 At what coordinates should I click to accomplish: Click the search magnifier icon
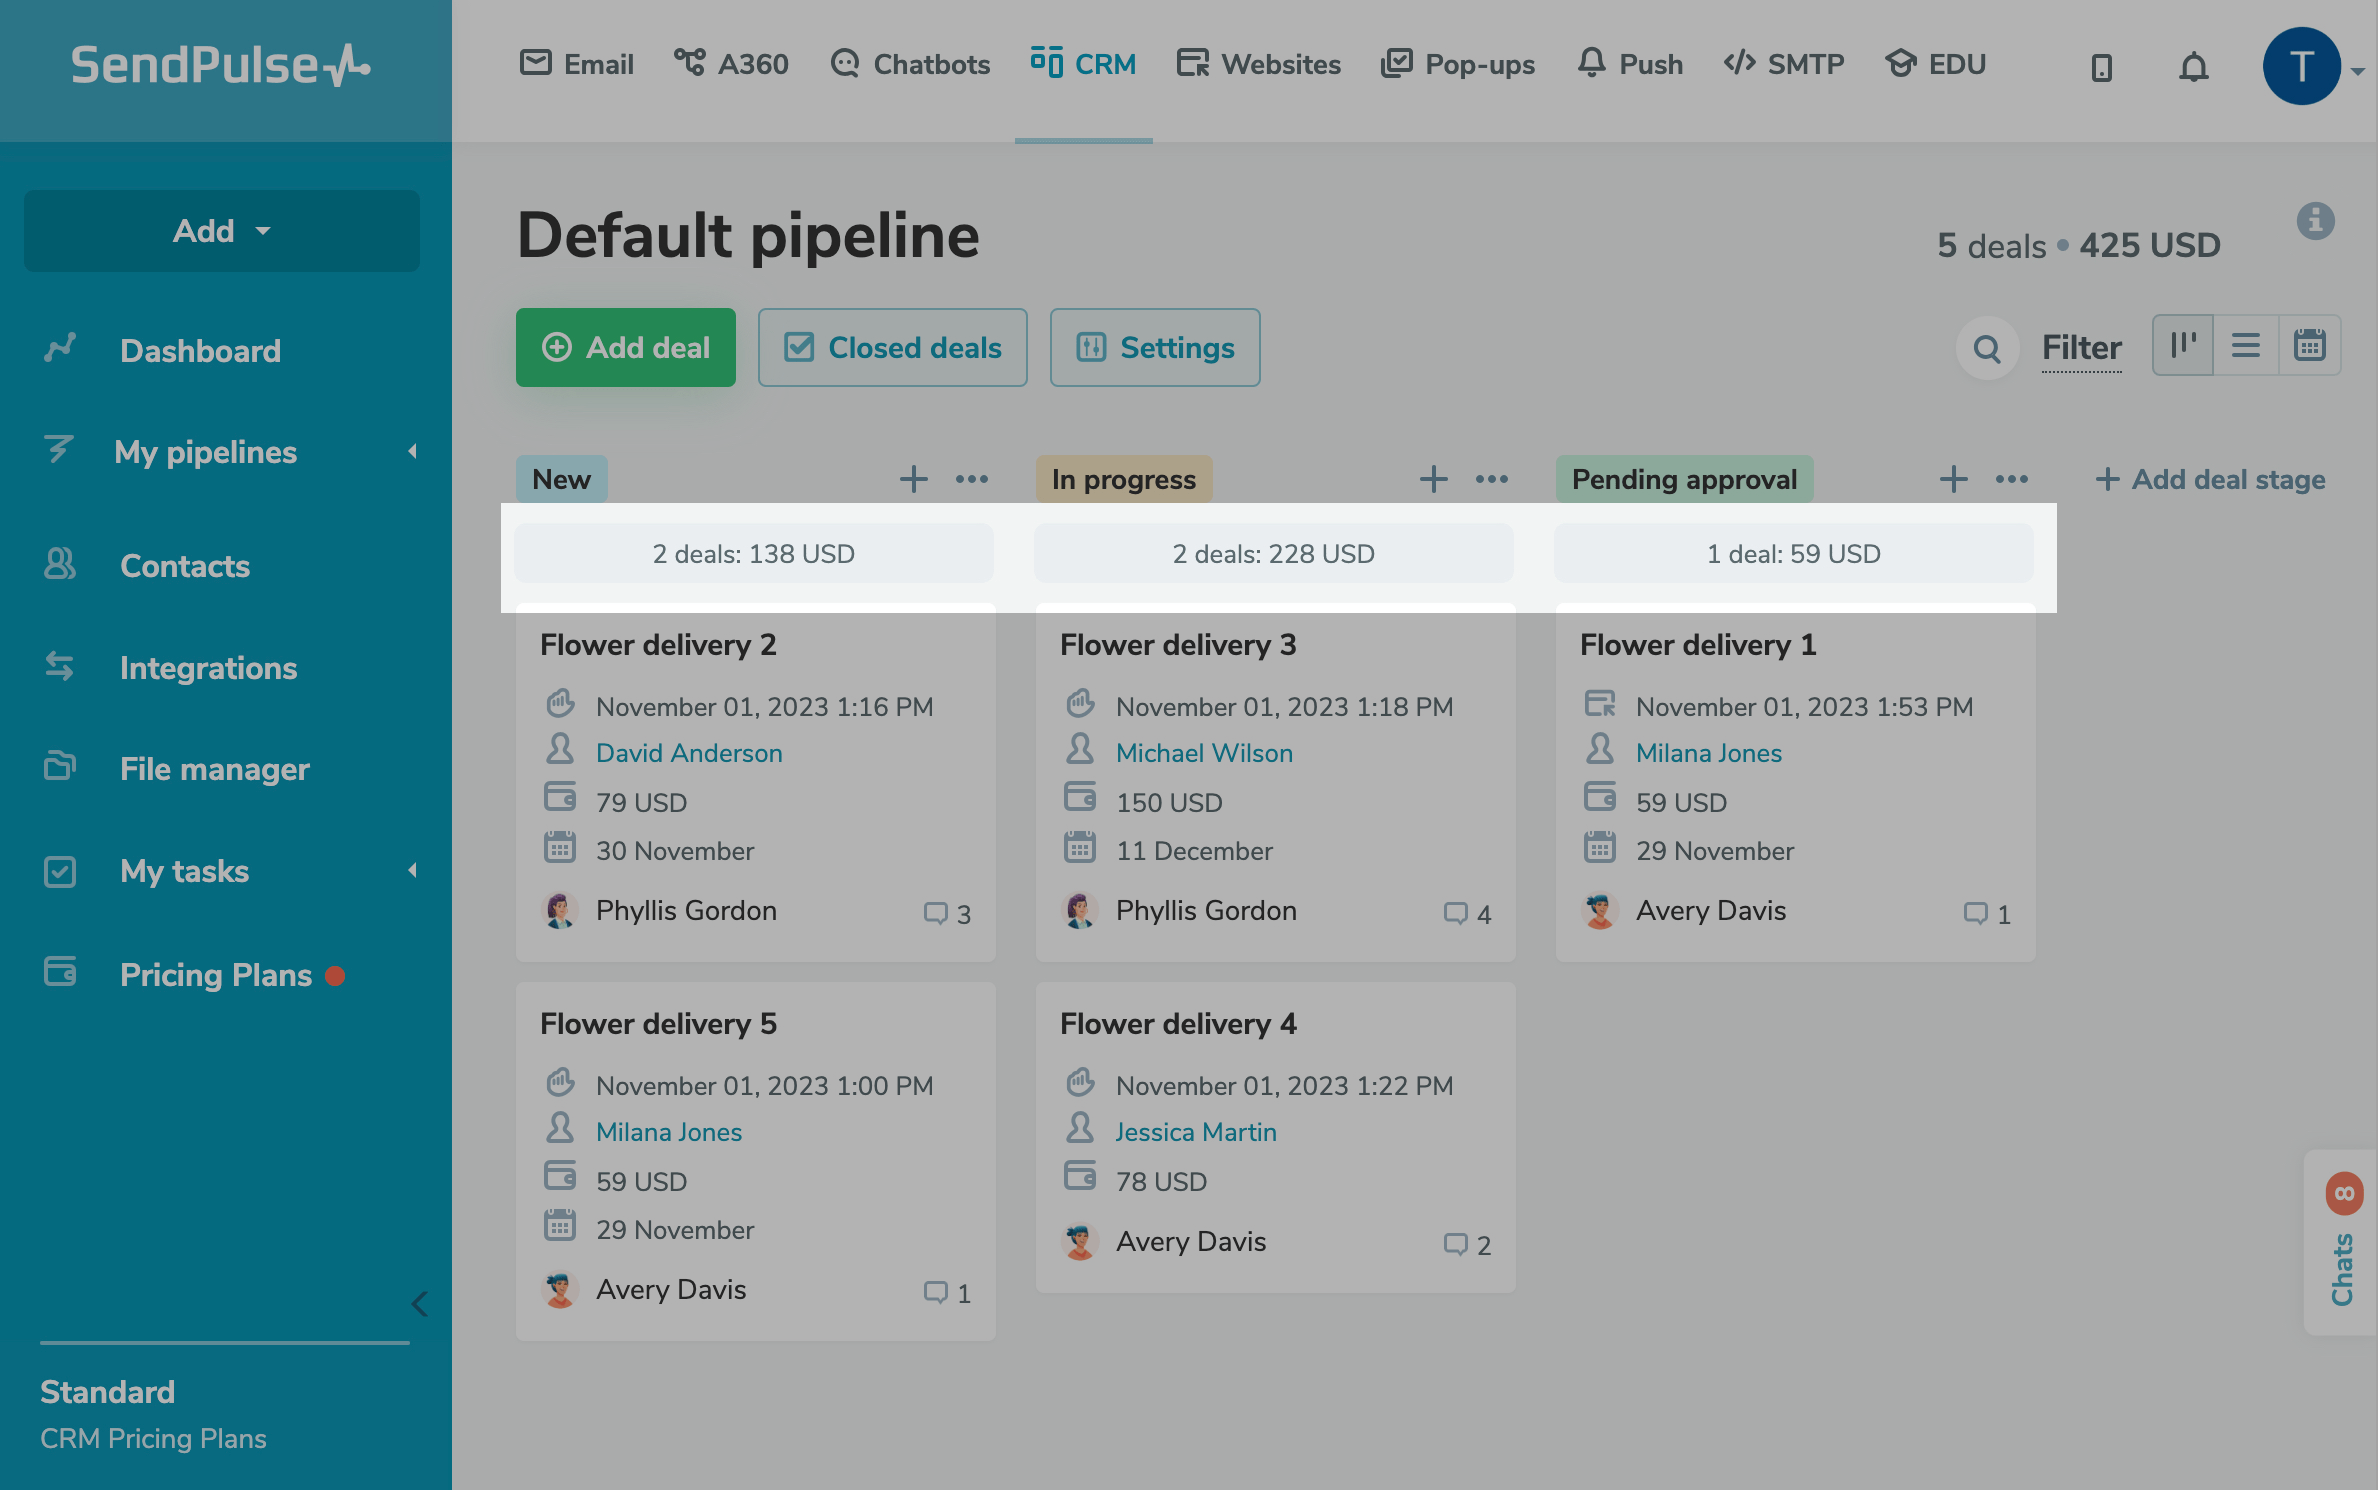pyautogui.click(x=1986, y=348)
